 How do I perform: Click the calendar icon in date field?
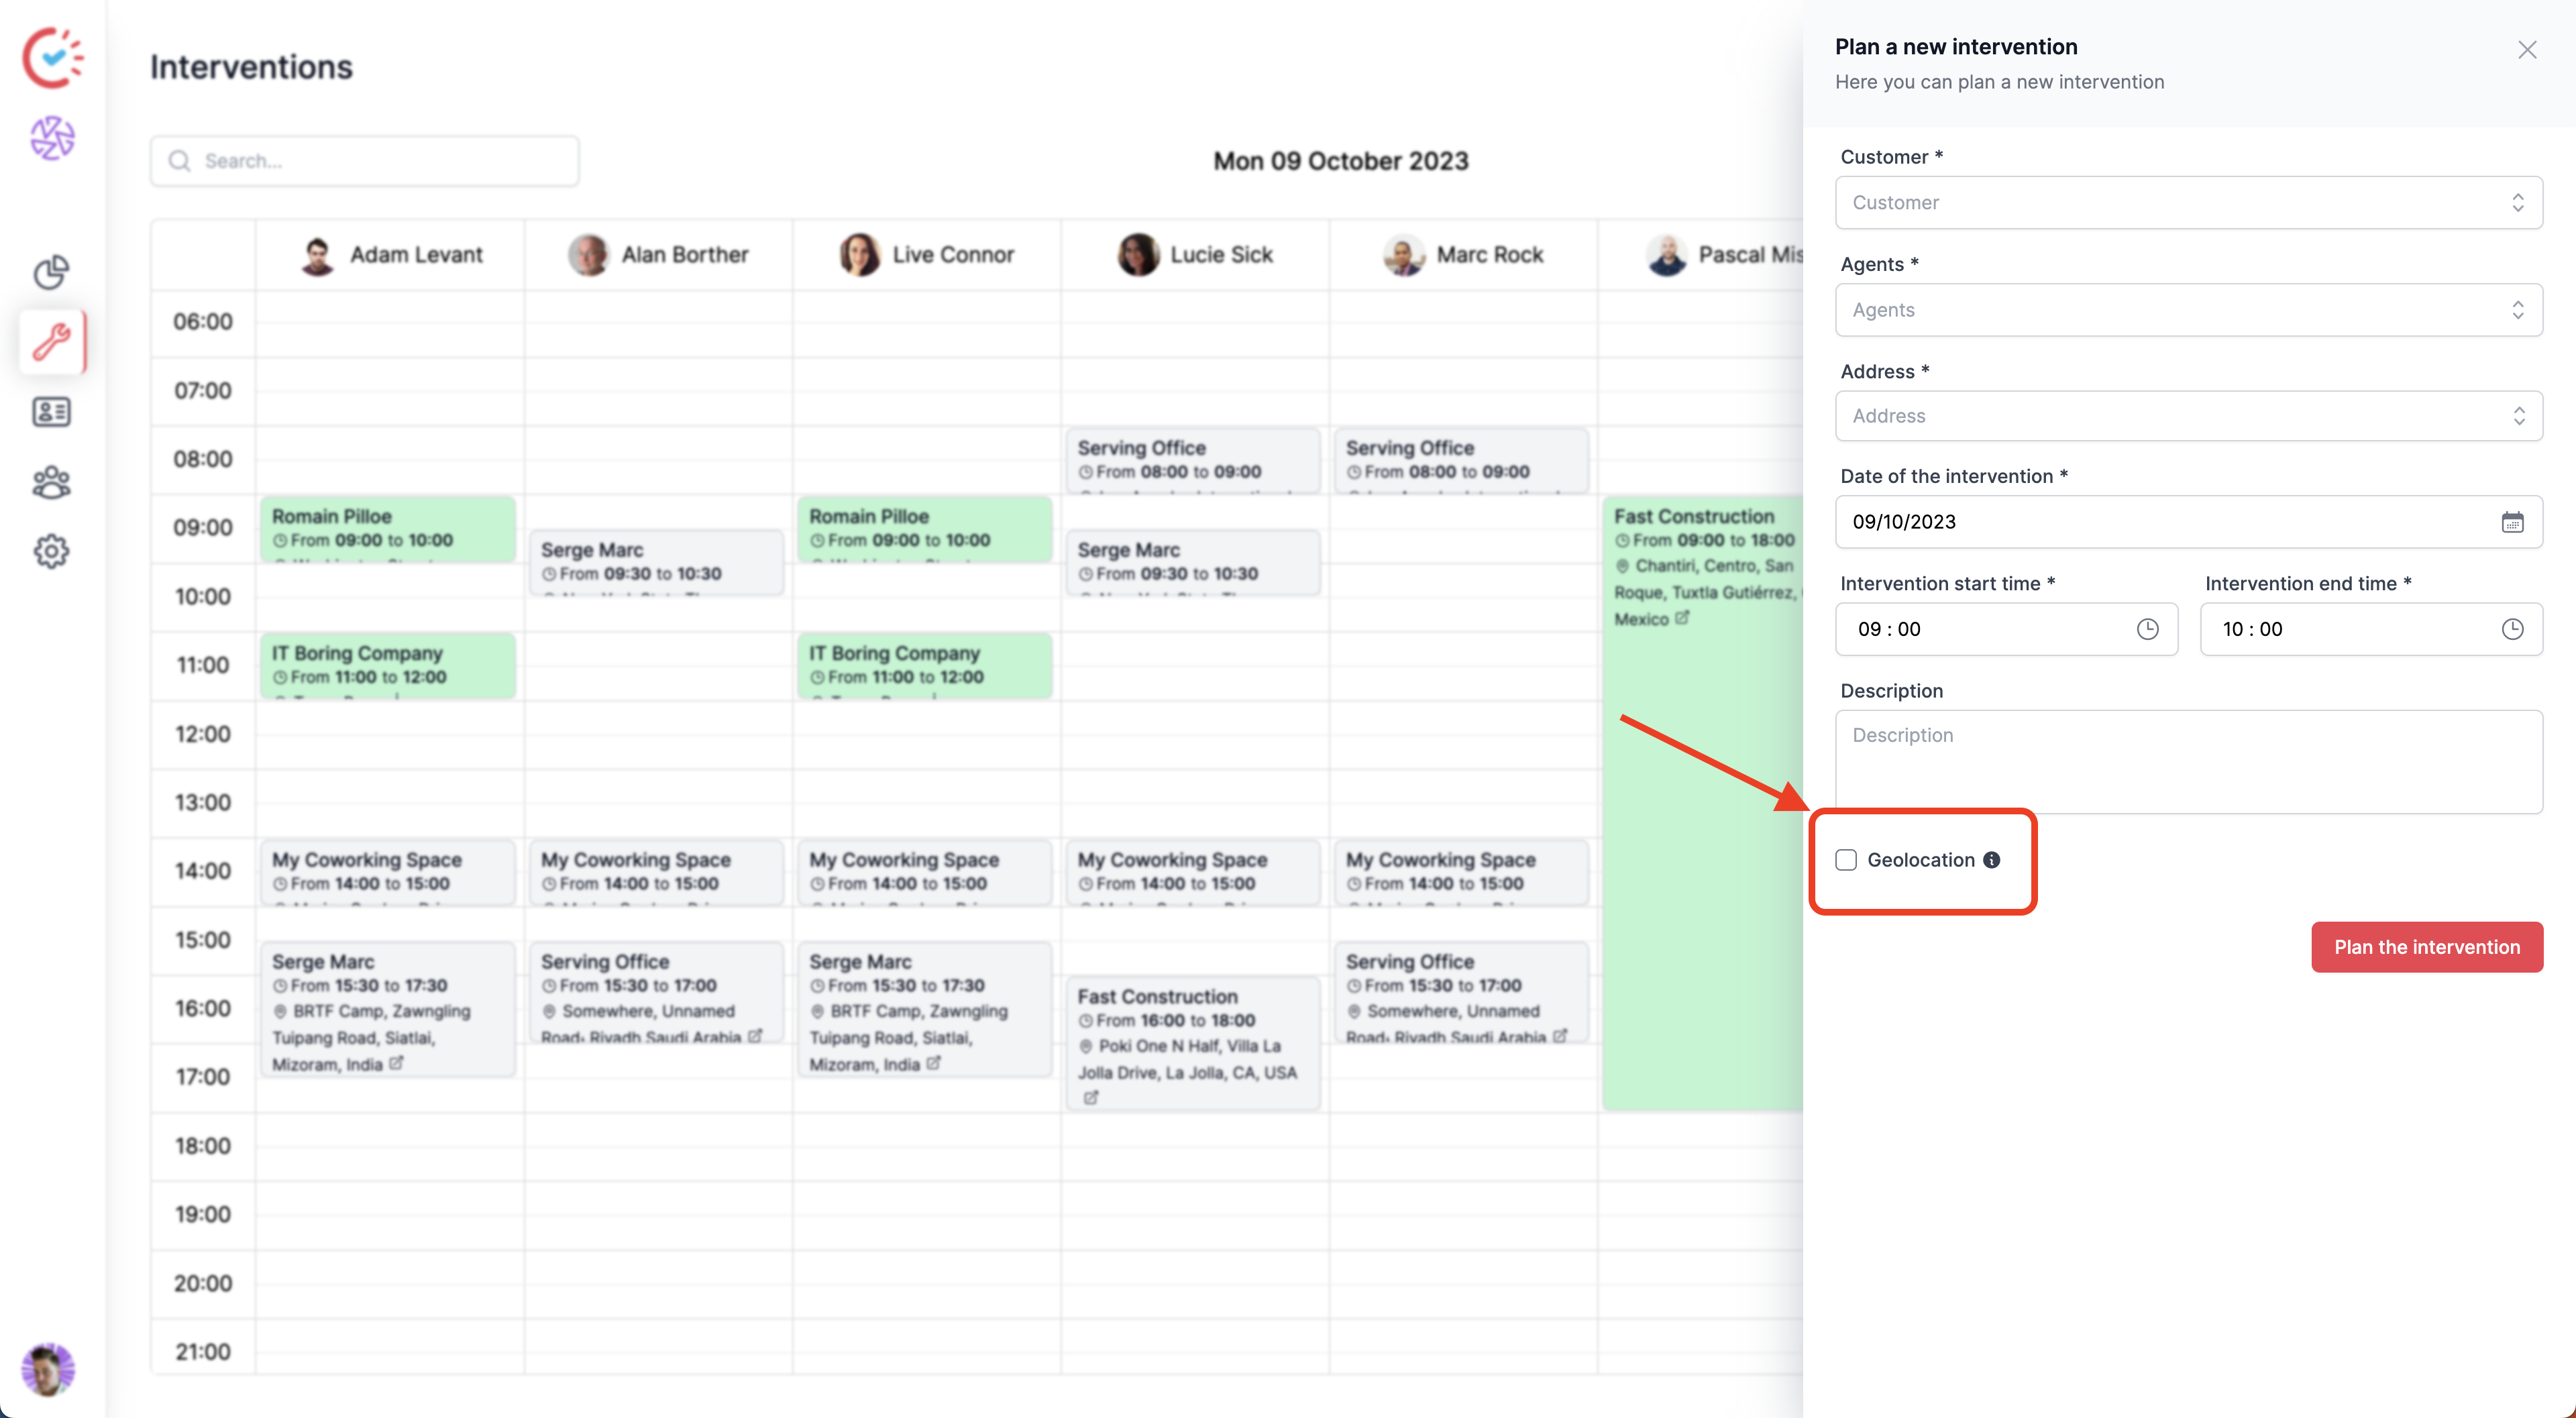[x=2512, y=522]
